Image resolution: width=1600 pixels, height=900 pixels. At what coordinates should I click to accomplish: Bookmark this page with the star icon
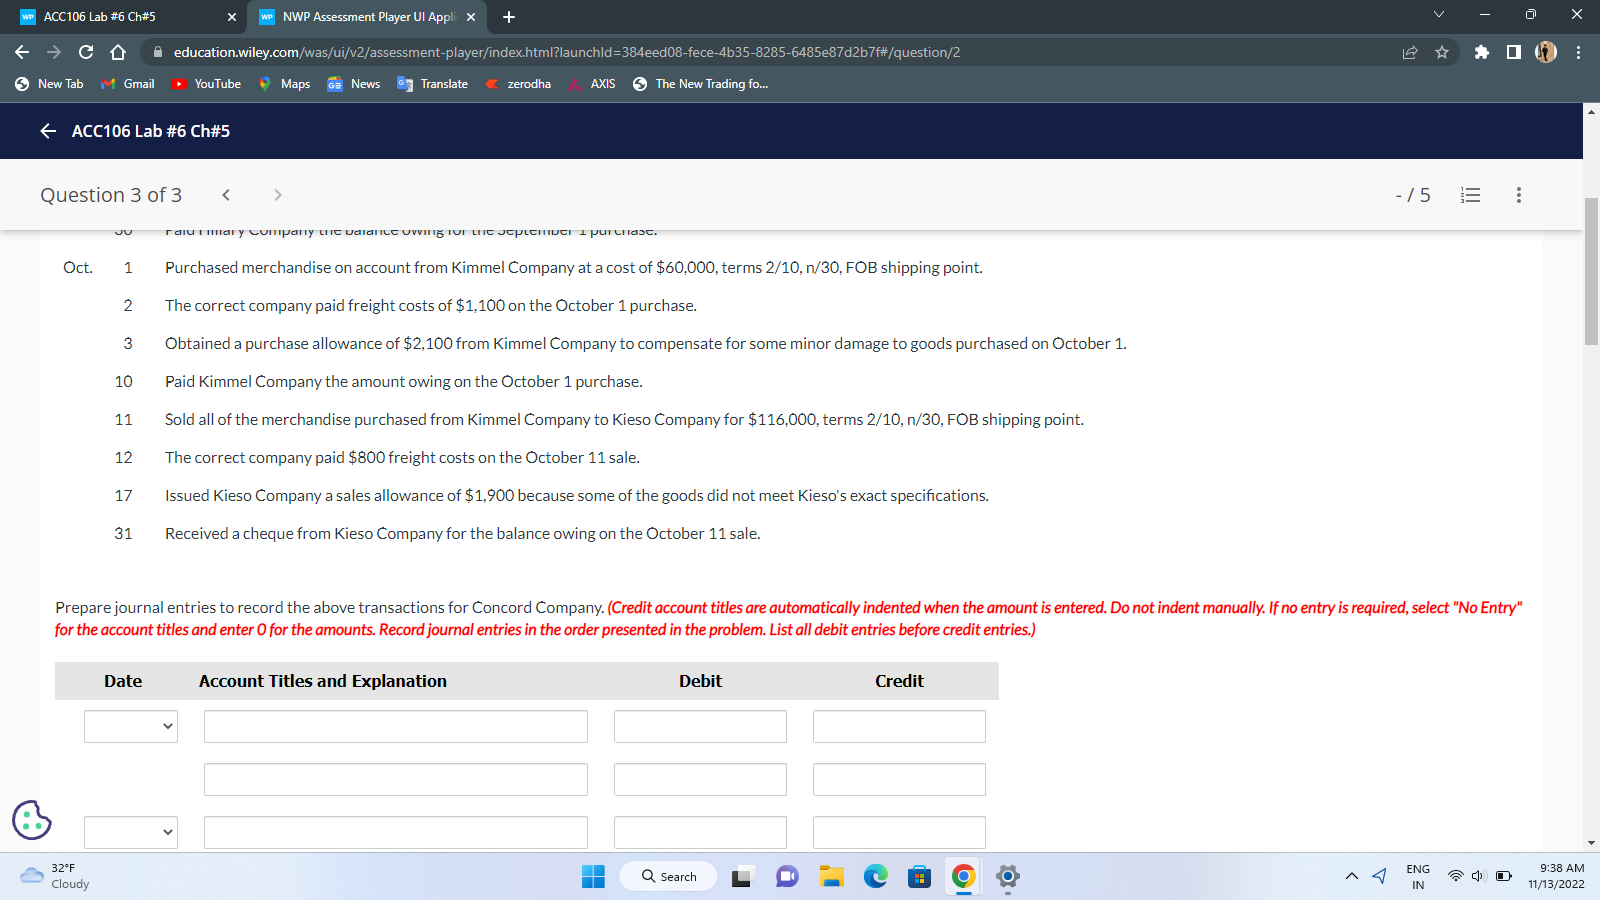(1443, 52)
